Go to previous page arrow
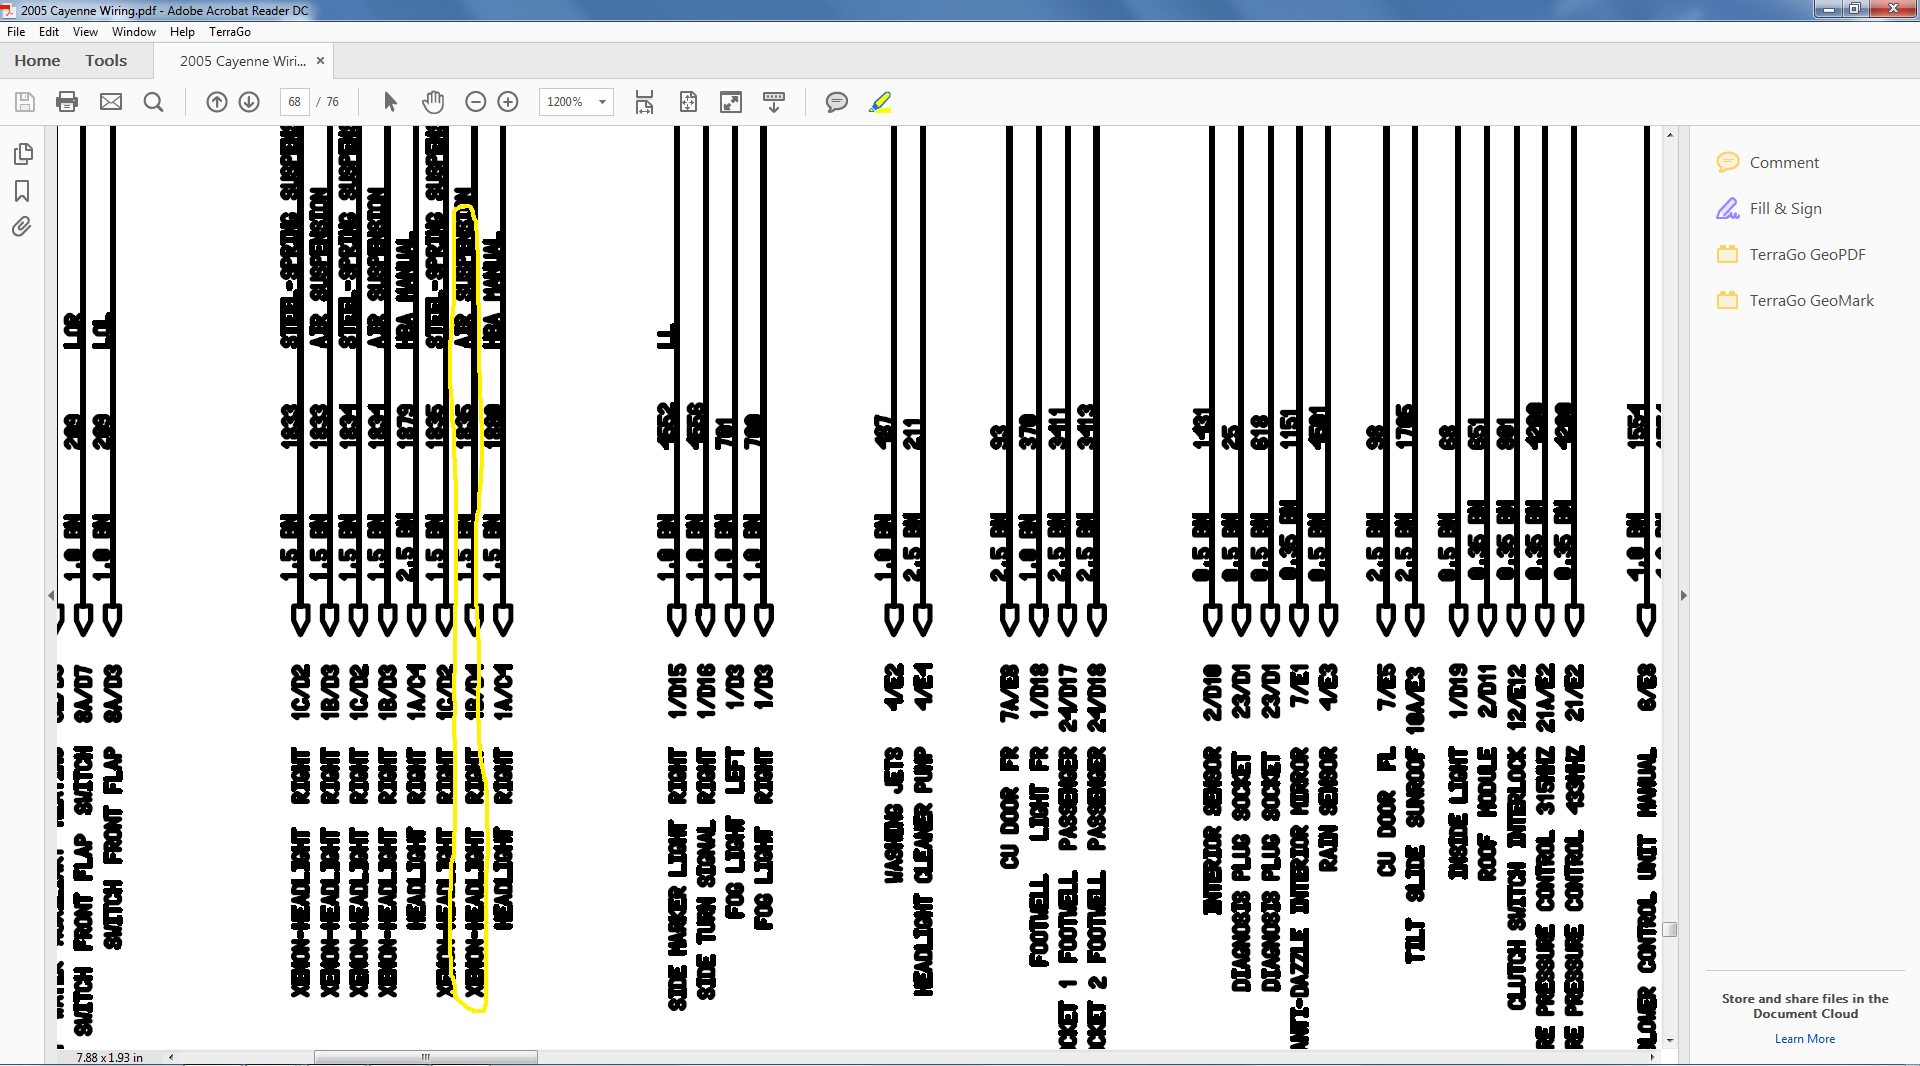 (217, 102)
